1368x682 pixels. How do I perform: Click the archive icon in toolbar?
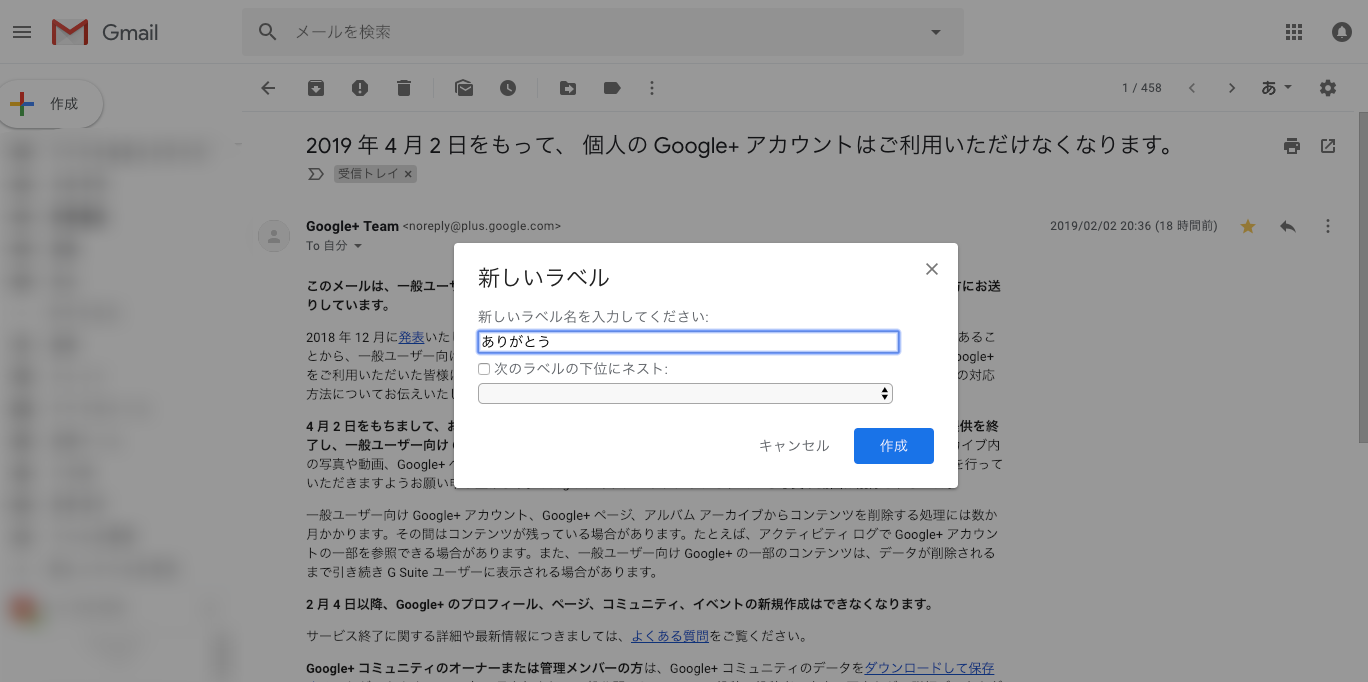316,88
